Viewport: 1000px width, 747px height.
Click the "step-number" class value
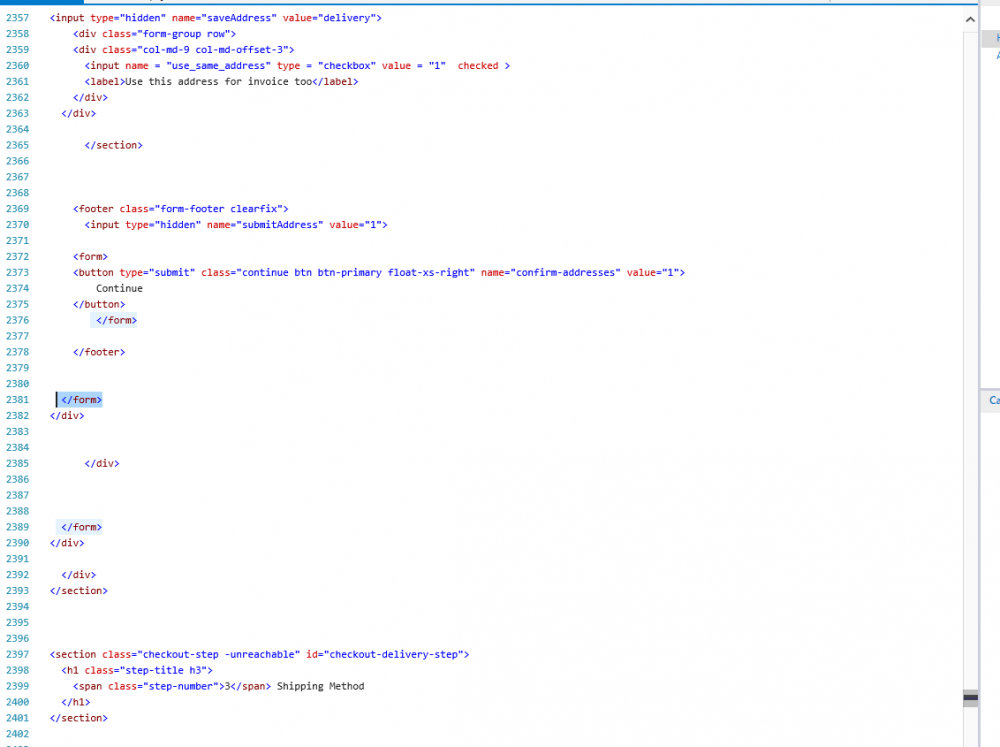tap(180, 687)
